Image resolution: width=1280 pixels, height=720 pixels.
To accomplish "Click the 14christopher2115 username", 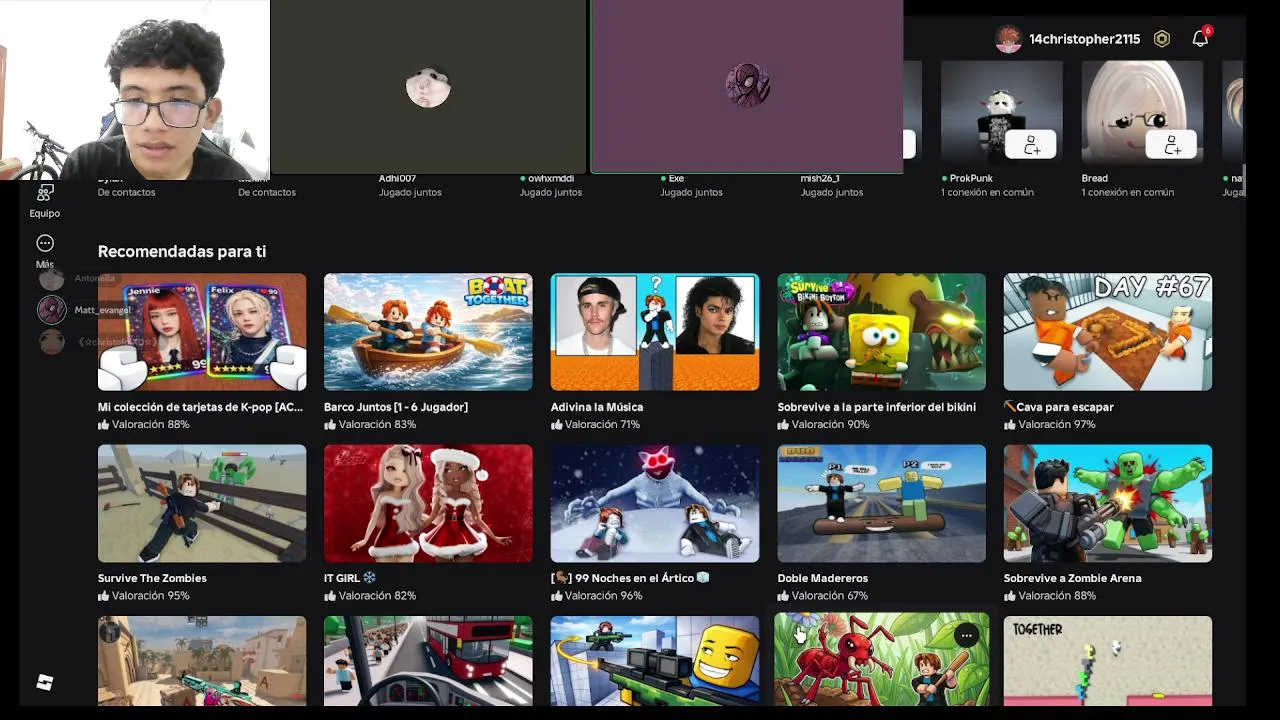I will point(1085,39).
